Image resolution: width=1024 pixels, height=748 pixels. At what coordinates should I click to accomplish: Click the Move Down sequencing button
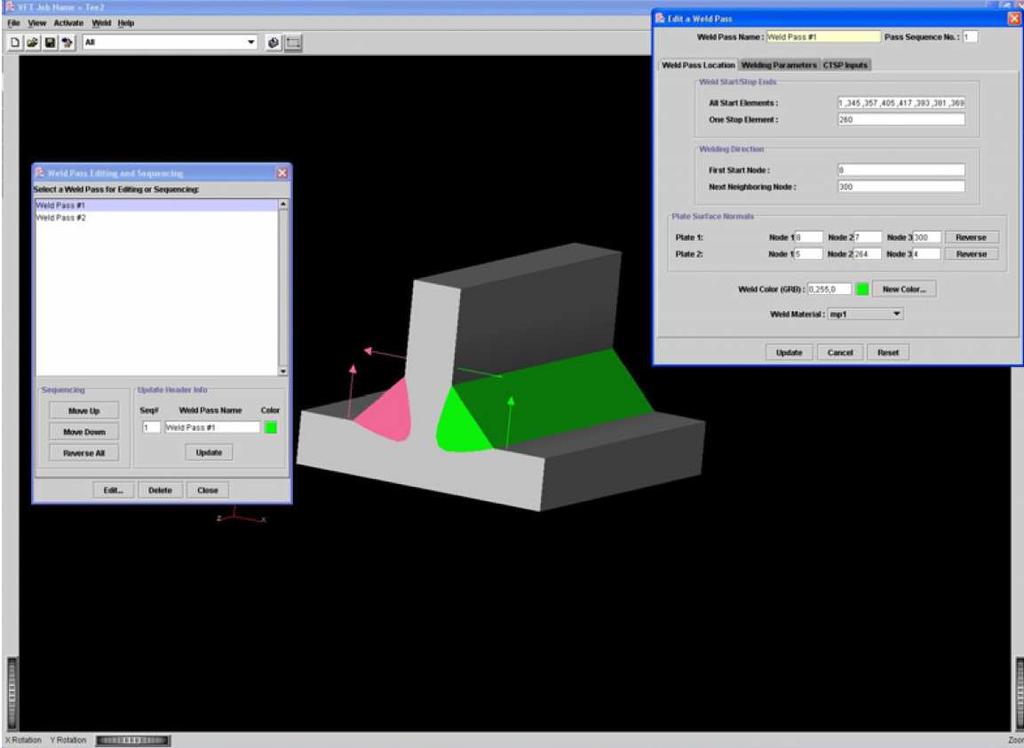84,432
